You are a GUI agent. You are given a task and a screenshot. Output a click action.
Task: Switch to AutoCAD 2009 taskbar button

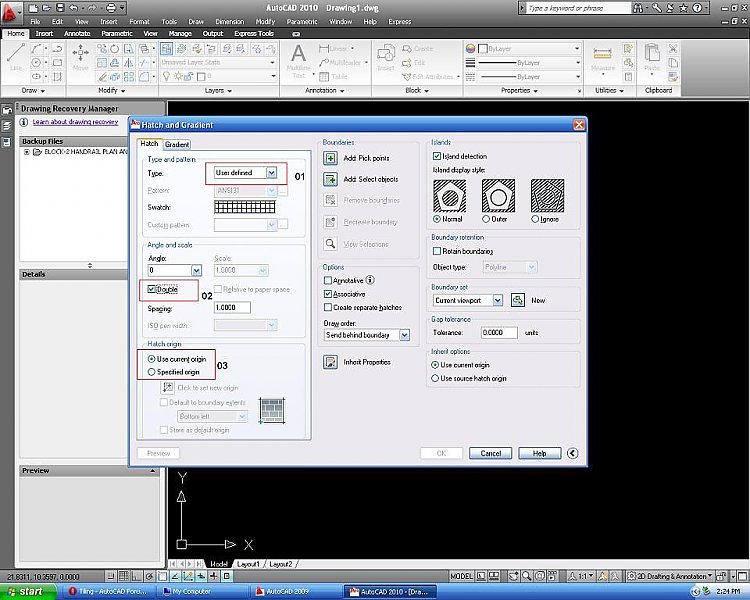point(297,591)
